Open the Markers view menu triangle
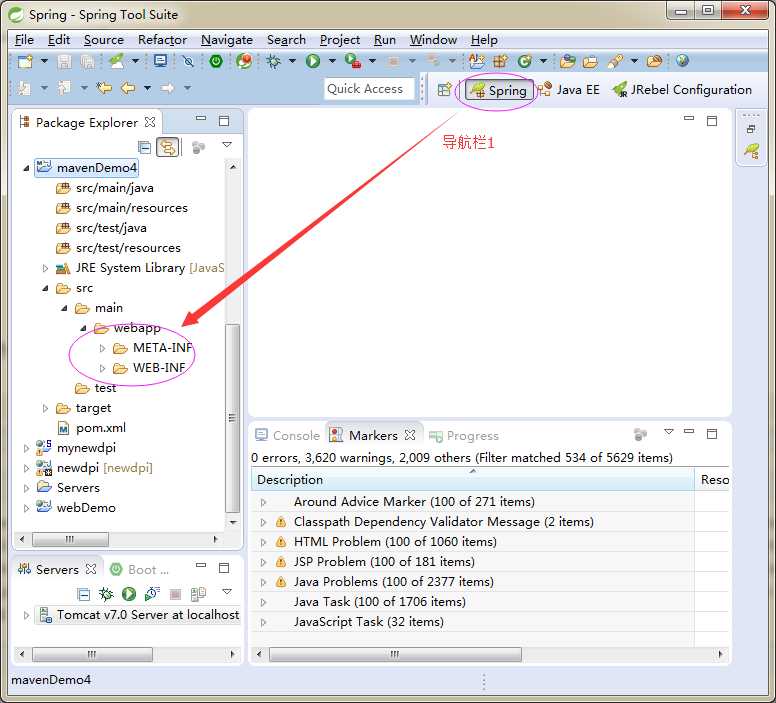Image resolution: width=776 pixels, height=703 pixels. (x=669, y=432)
